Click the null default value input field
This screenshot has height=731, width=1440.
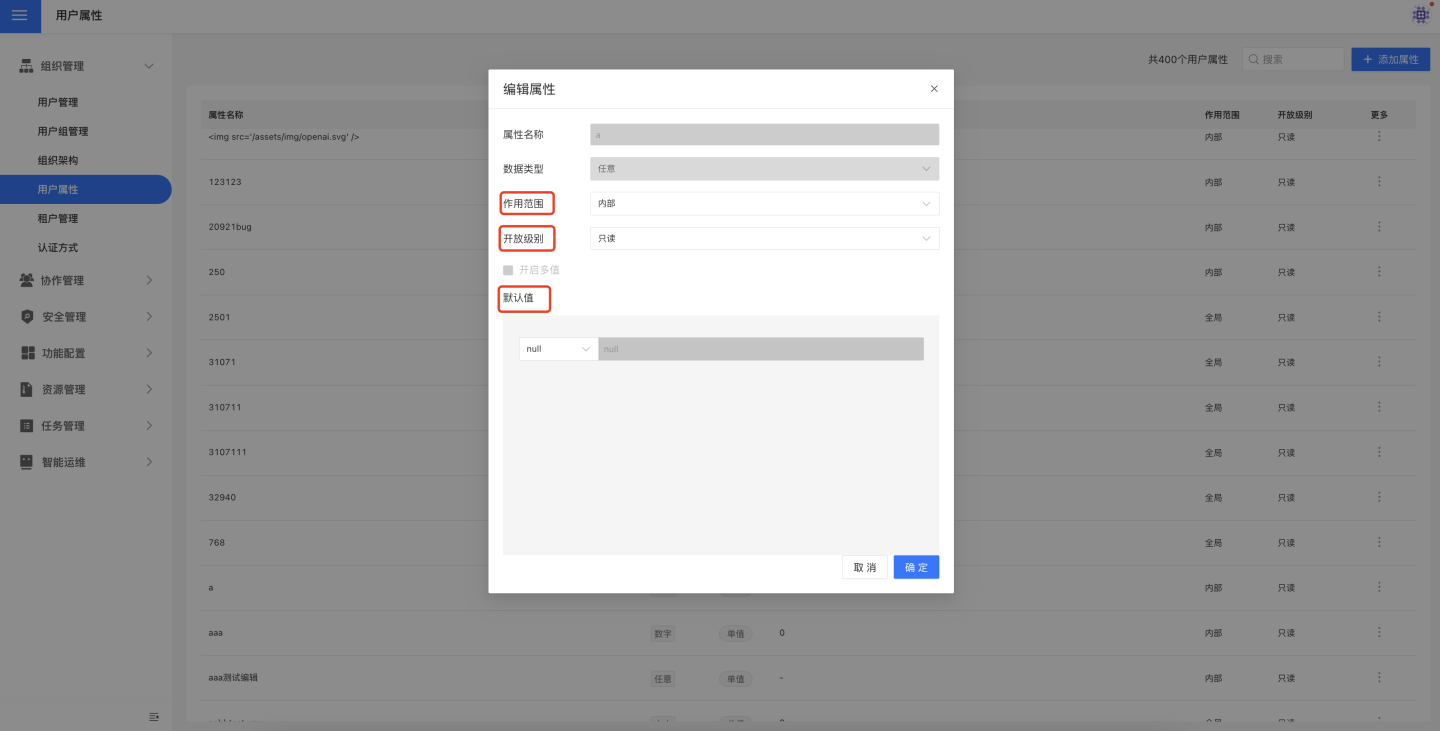click(761, 349)
